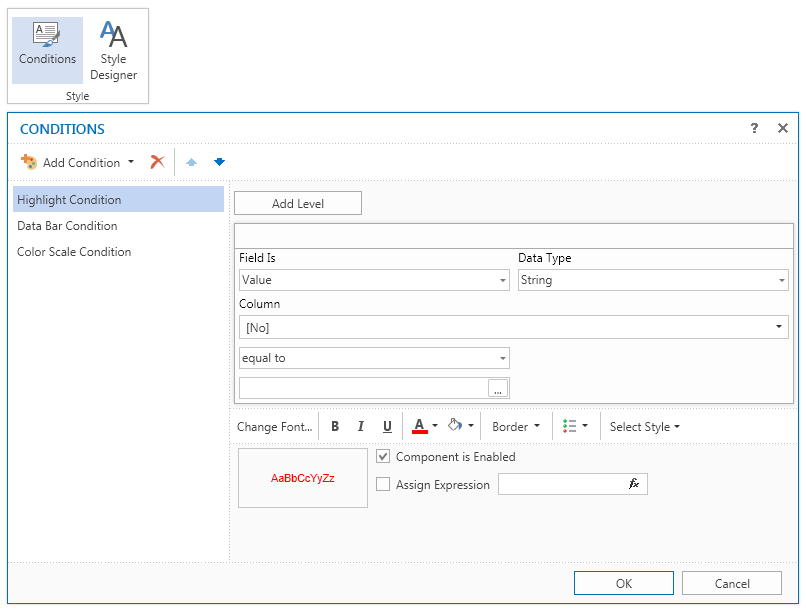Click the Add Condition button
This screenshot has width=806, height=613.
pyautogui.click(x=70, y=162)
